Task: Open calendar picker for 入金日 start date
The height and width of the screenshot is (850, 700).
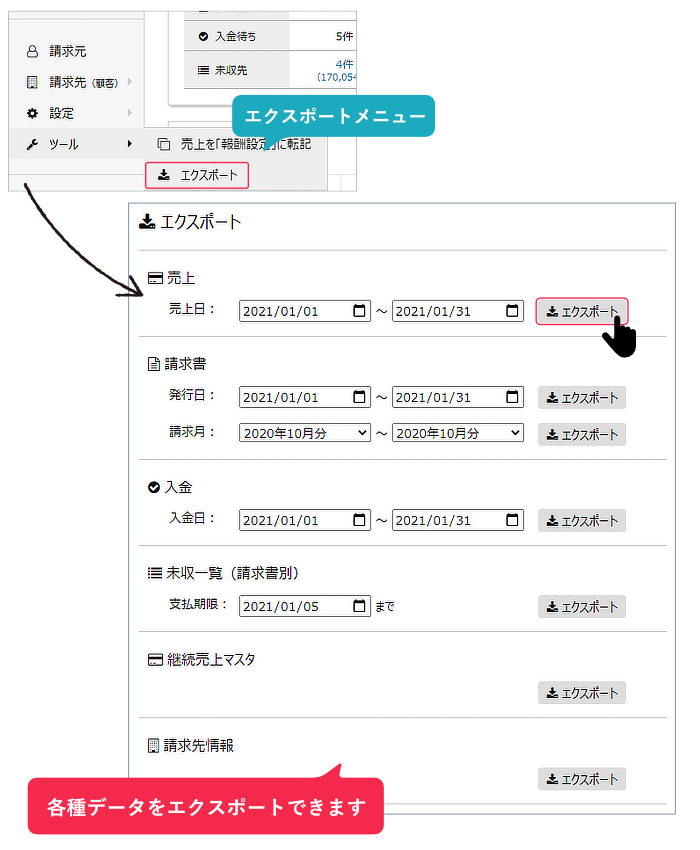Action: pyautogui.click(x=360, y=520)
